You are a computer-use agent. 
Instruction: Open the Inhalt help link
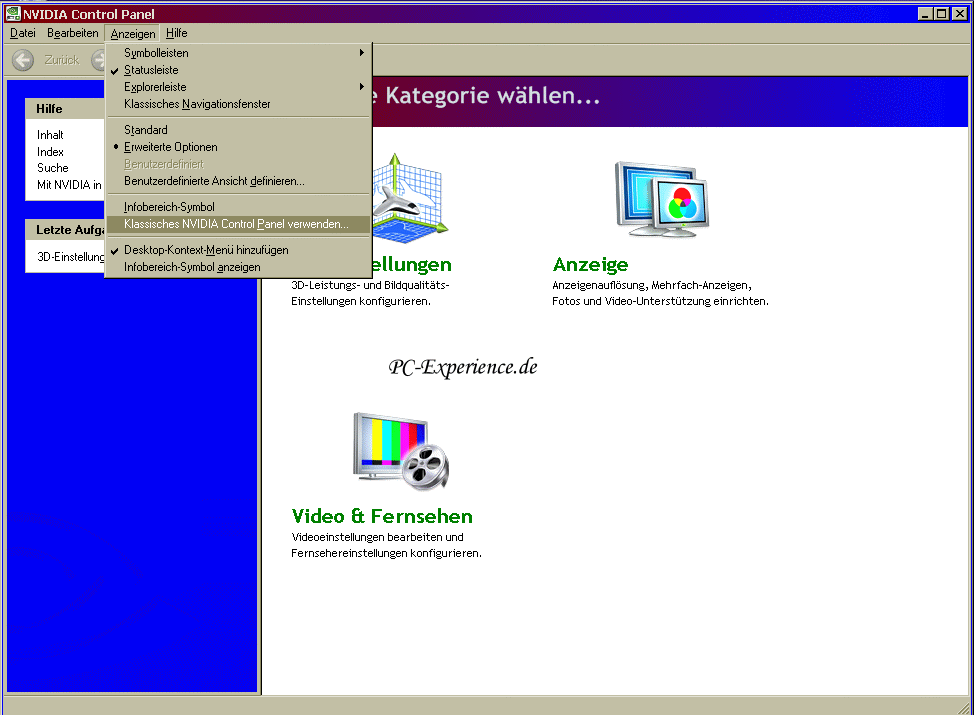click(x=50, y=135)
